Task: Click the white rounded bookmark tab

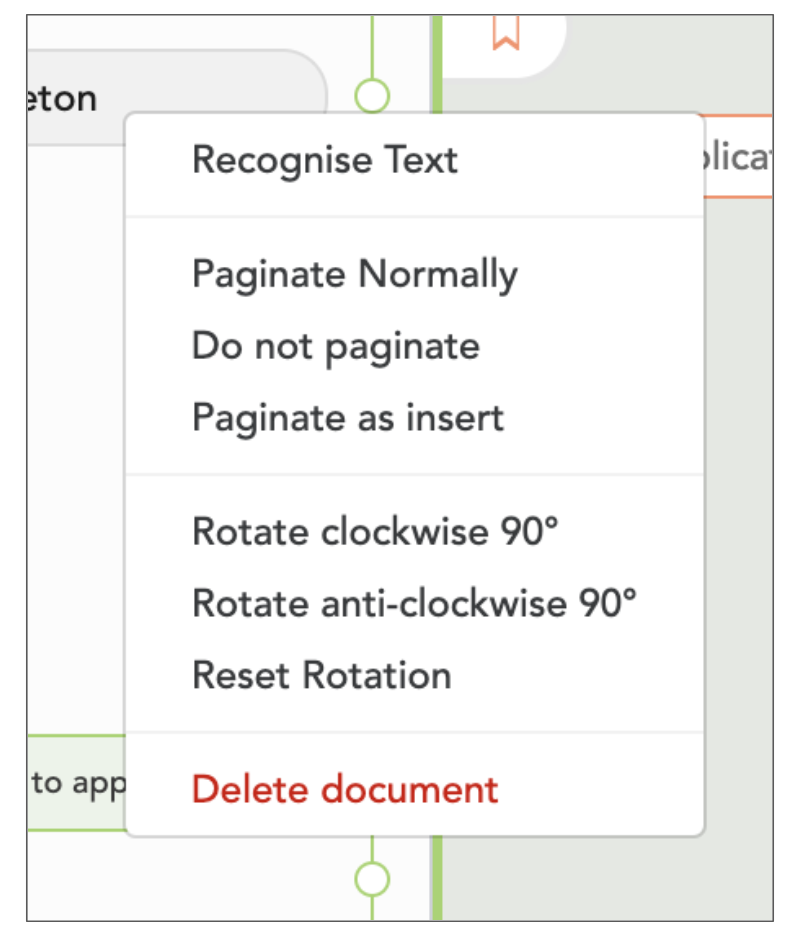Action: pyautogui.click(x=504, y=46)
